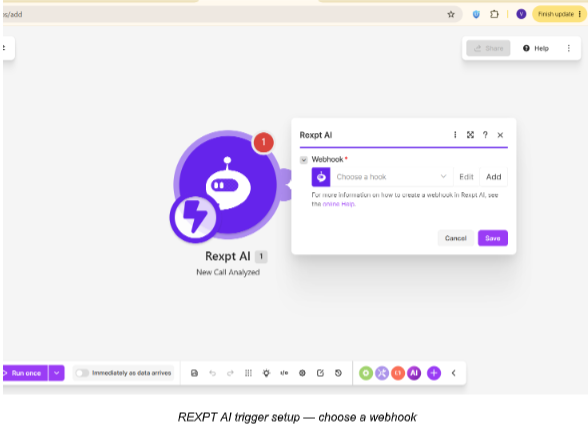Click the notes icon in toolbar

[x=320, y=373]
